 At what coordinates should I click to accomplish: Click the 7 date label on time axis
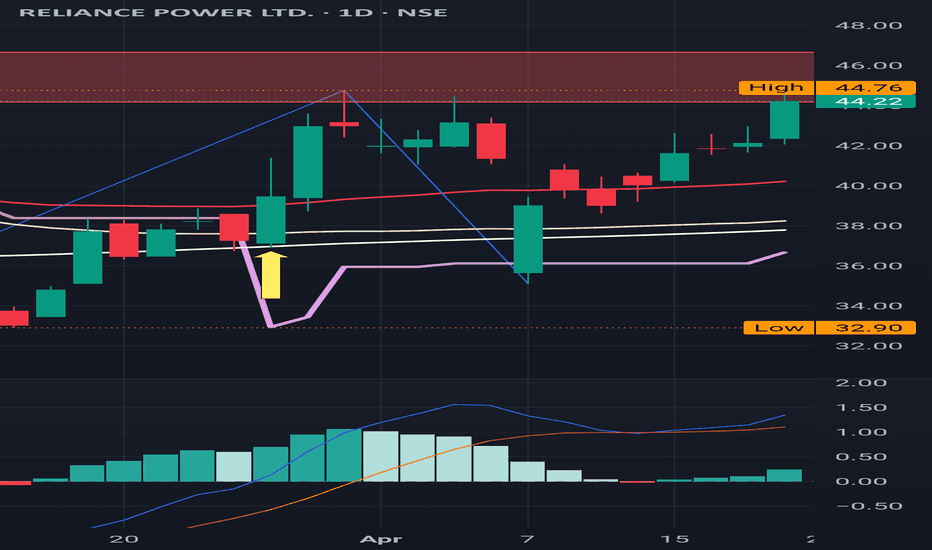point(527,539)
